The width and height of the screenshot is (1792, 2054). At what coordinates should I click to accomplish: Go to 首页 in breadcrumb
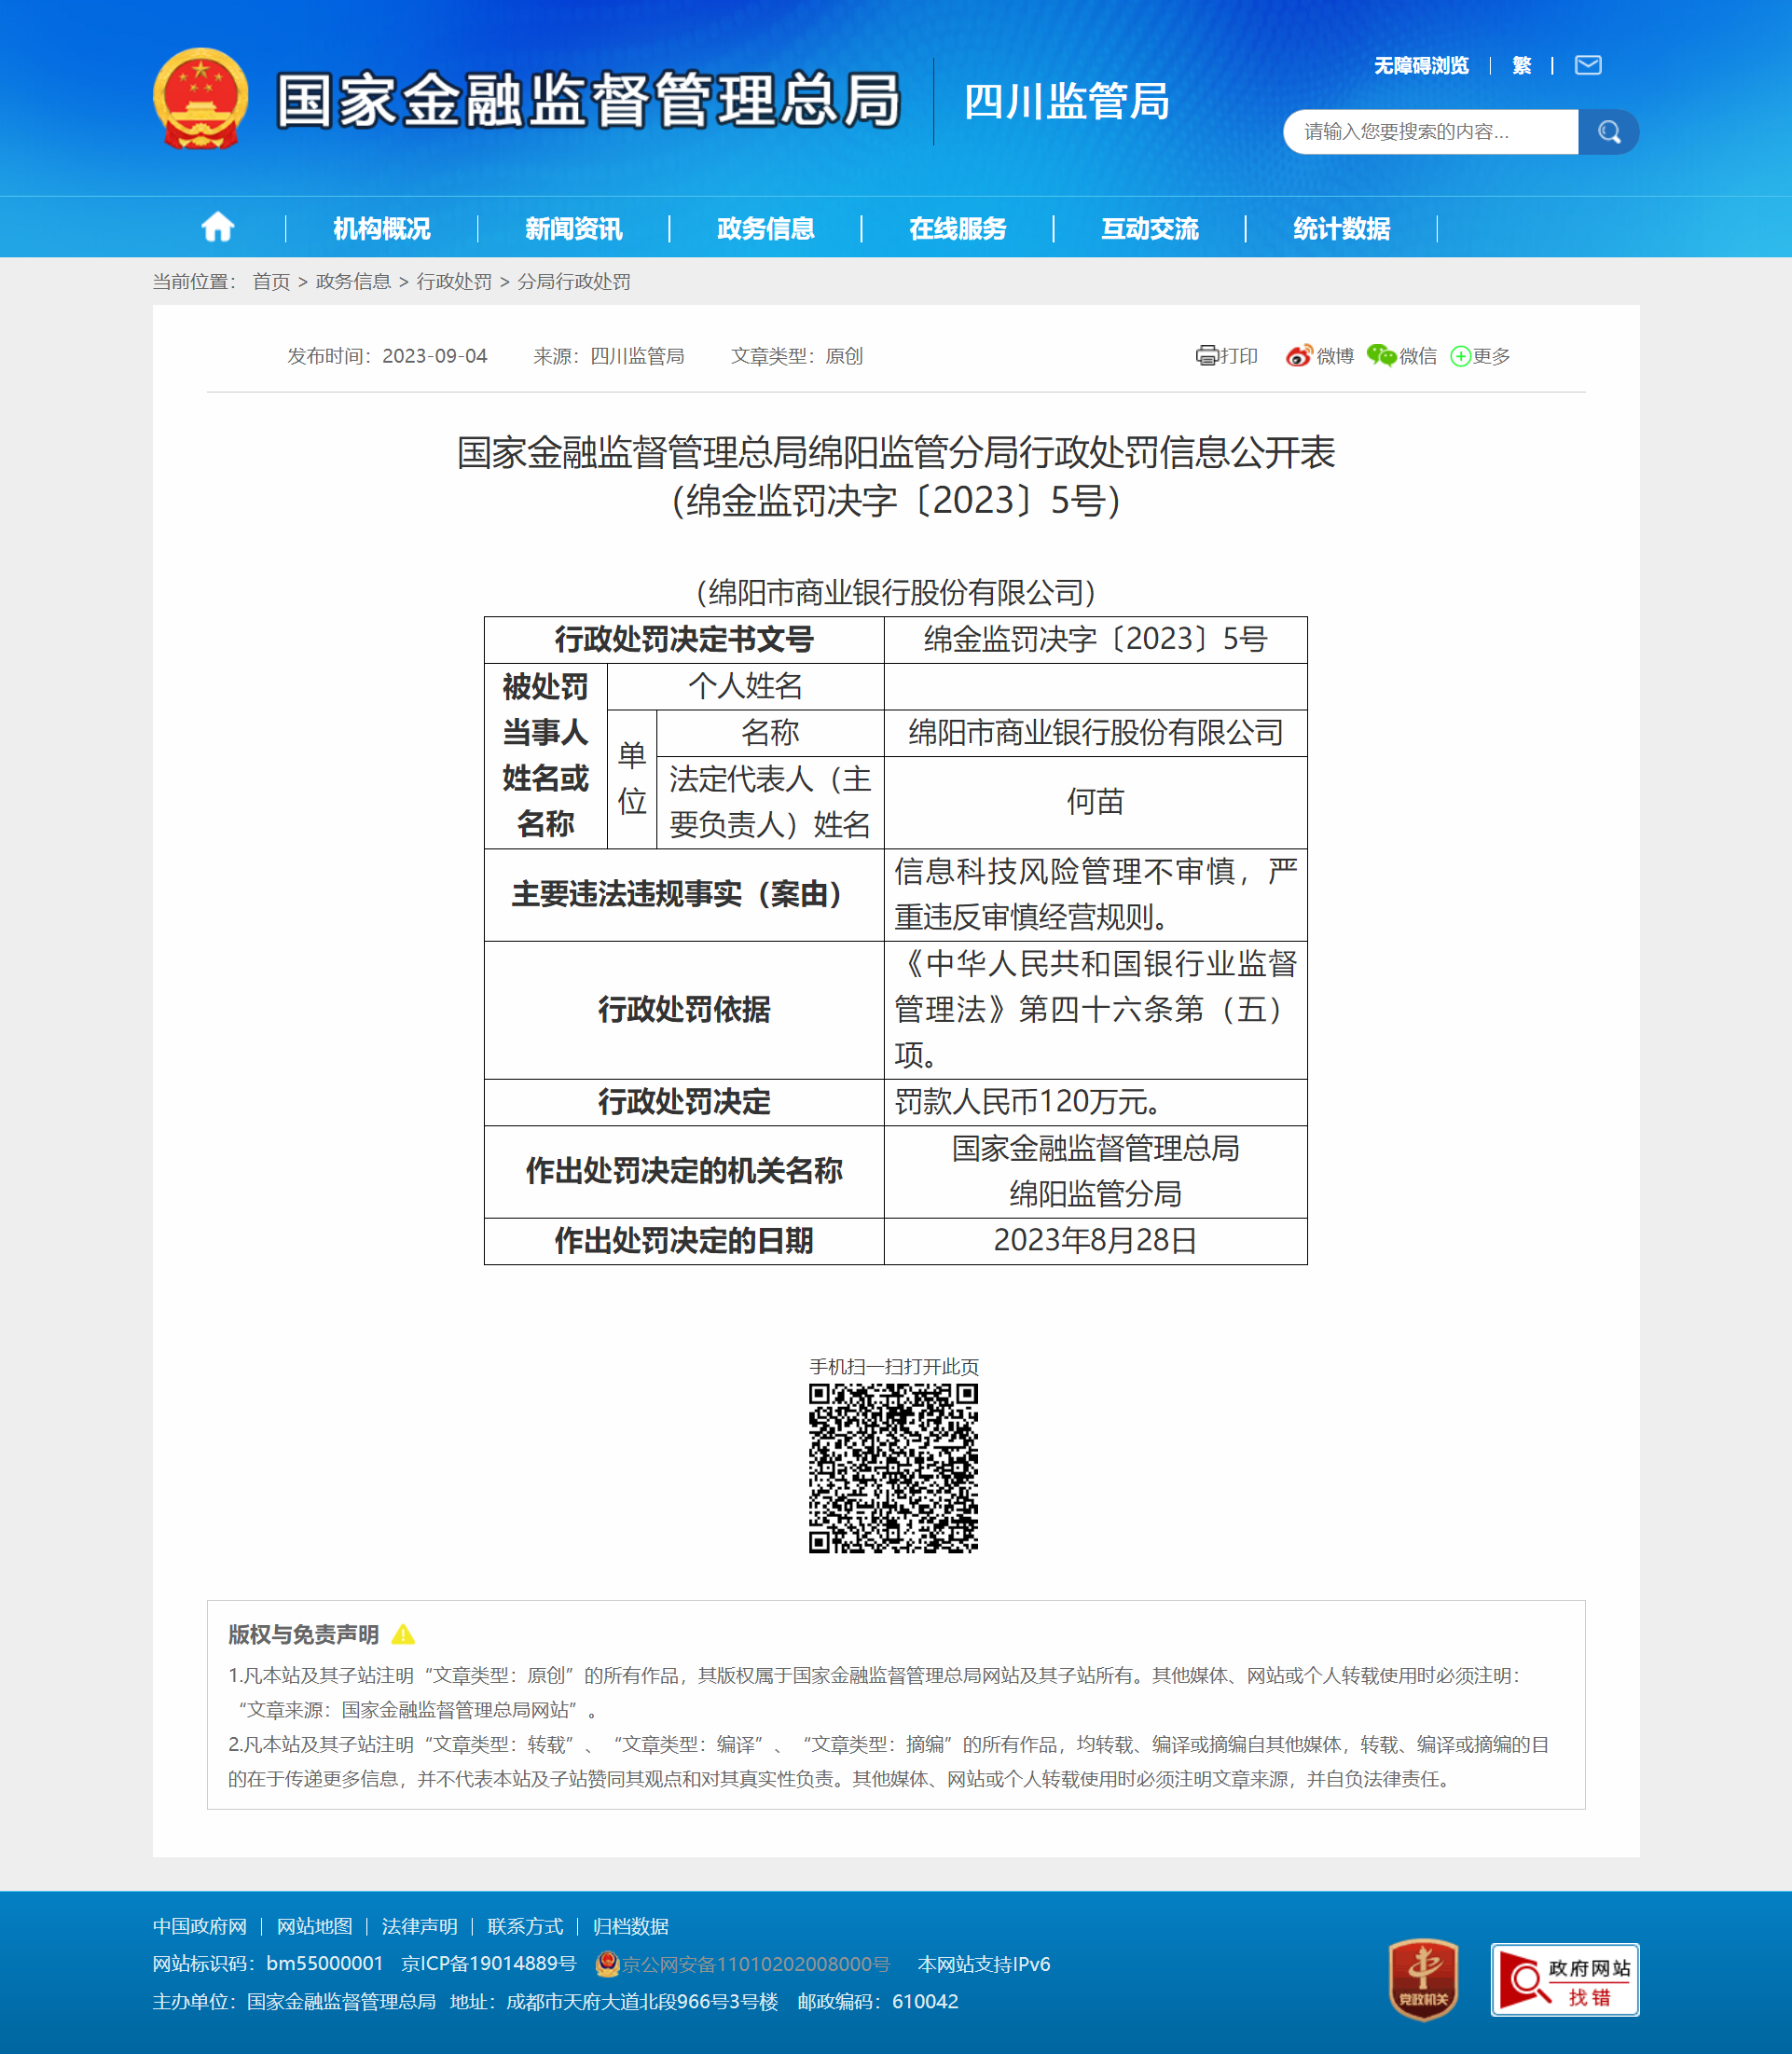[x=271, y=282]
